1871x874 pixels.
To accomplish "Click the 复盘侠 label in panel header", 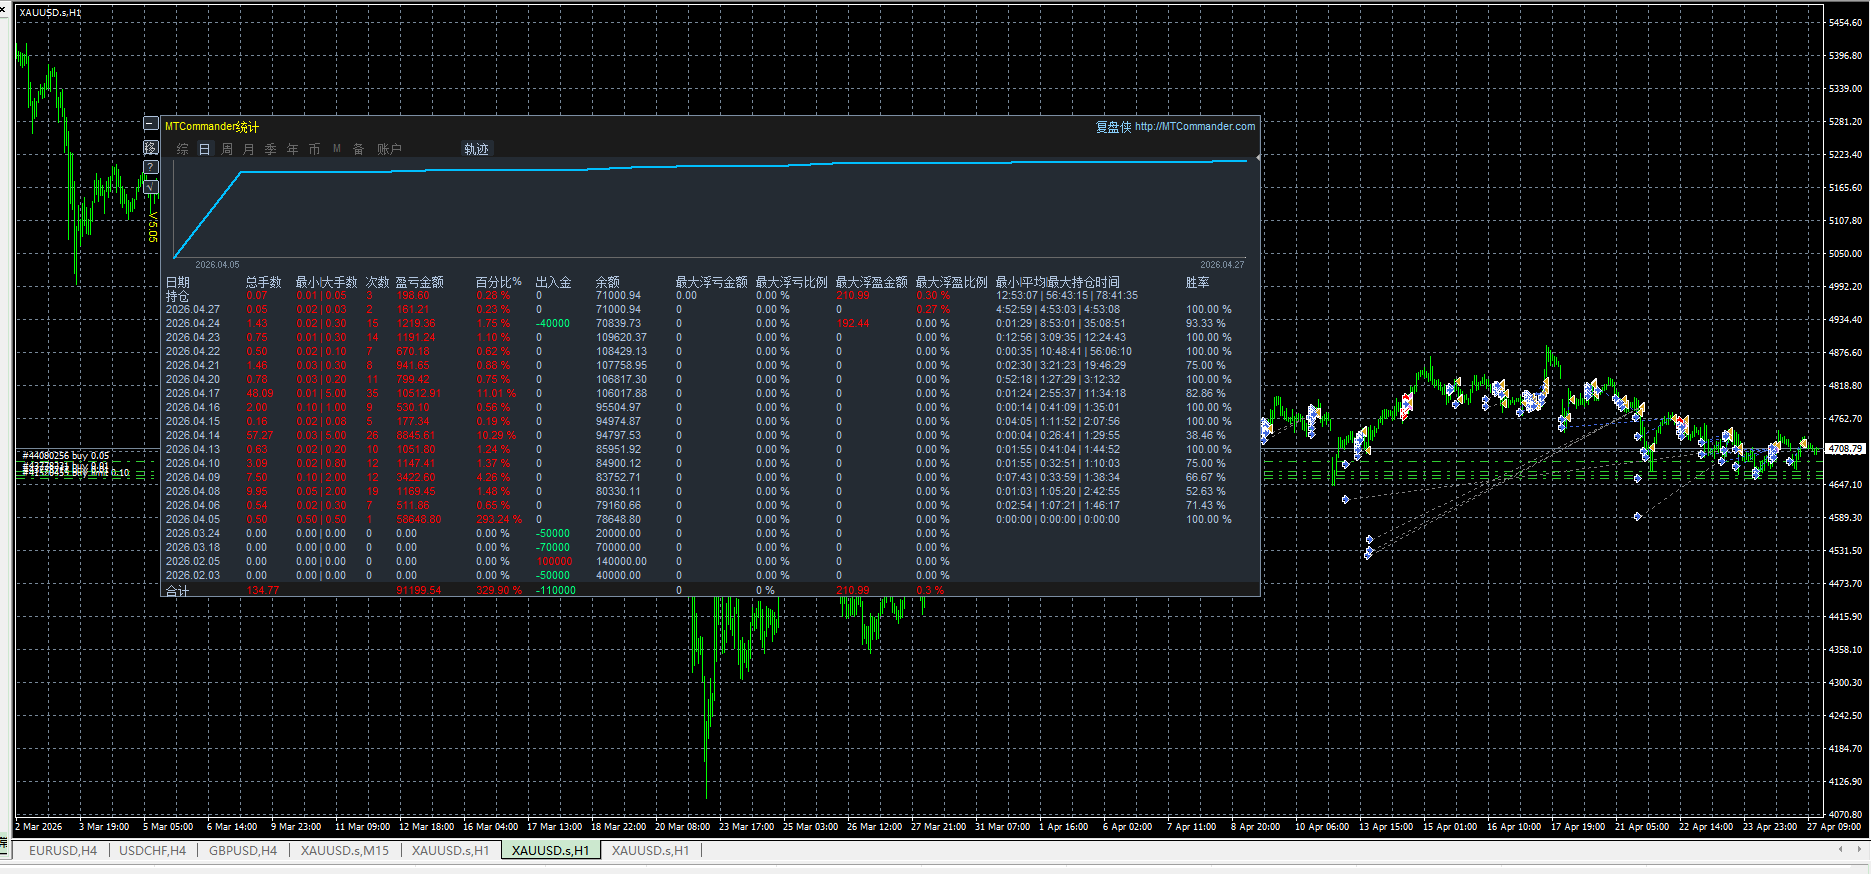I will [1113, 127].
